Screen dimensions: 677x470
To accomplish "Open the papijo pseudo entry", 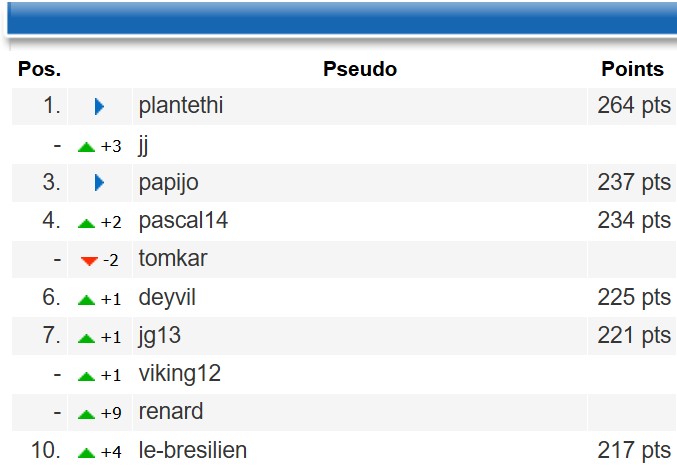I will (x=168, y=183).
